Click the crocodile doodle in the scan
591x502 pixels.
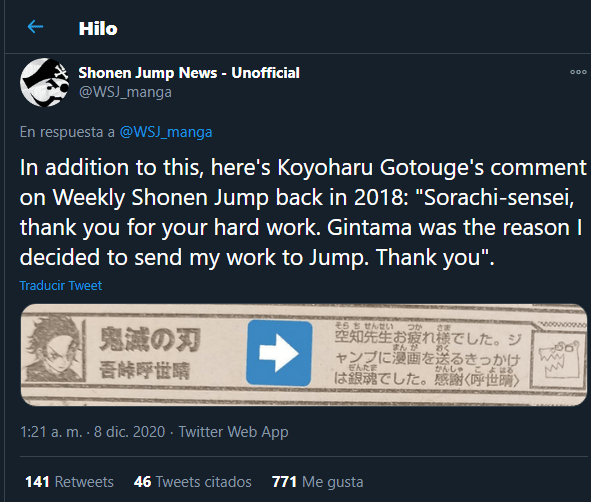(x=558, y=358)
